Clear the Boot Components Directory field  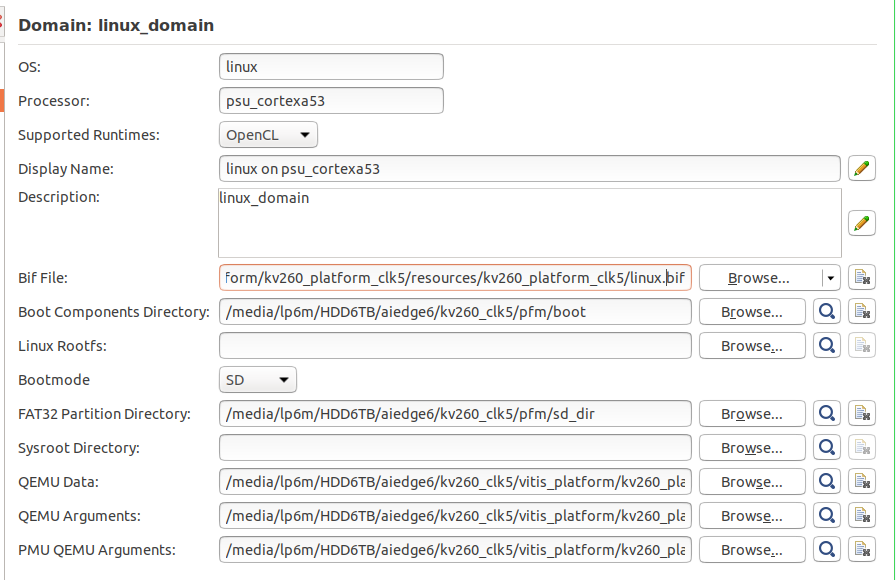862,312
